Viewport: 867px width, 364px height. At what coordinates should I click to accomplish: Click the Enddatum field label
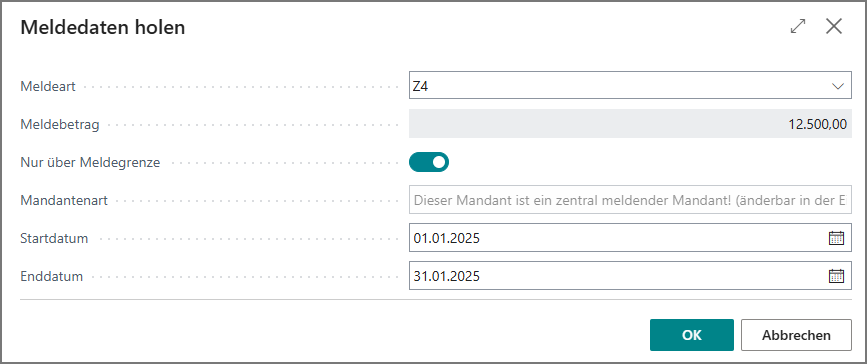51,276
